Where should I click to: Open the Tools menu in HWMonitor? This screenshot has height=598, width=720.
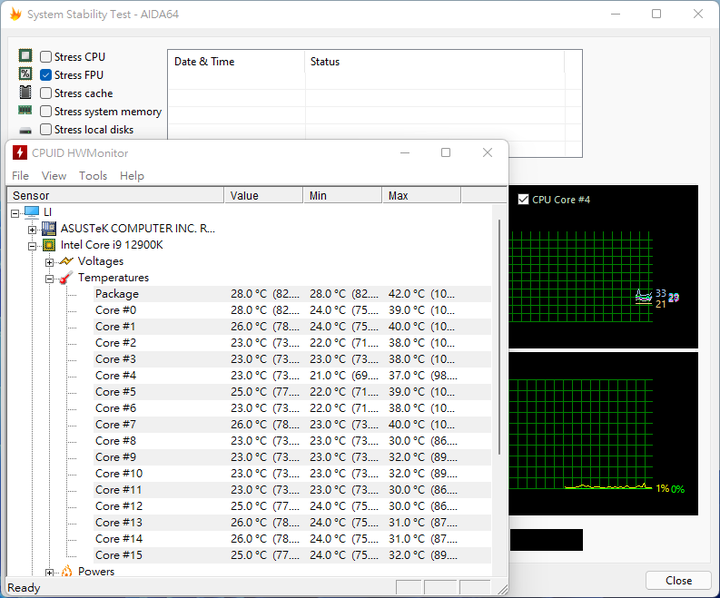click(x=93, y=176)
